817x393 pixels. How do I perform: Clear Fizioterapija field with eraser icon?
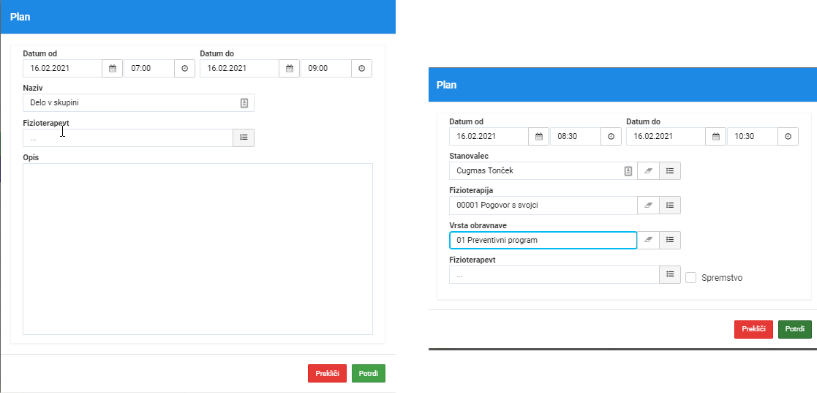coord(649,205)
